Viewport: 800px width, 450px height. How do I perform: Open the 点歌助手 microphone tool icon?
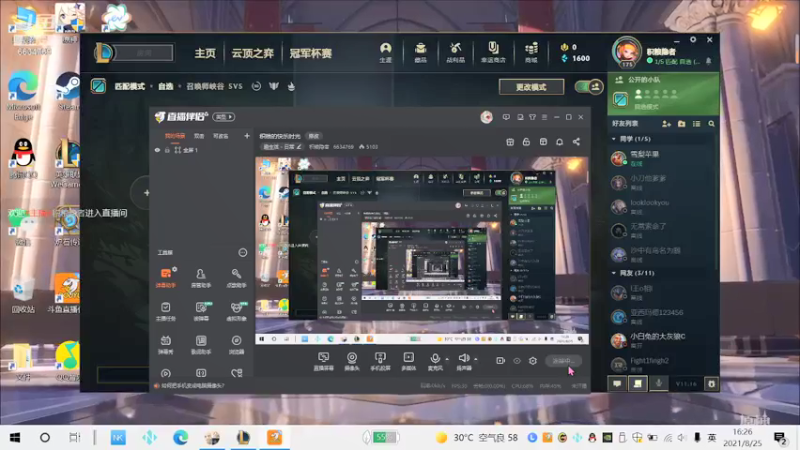pos(236,278)
